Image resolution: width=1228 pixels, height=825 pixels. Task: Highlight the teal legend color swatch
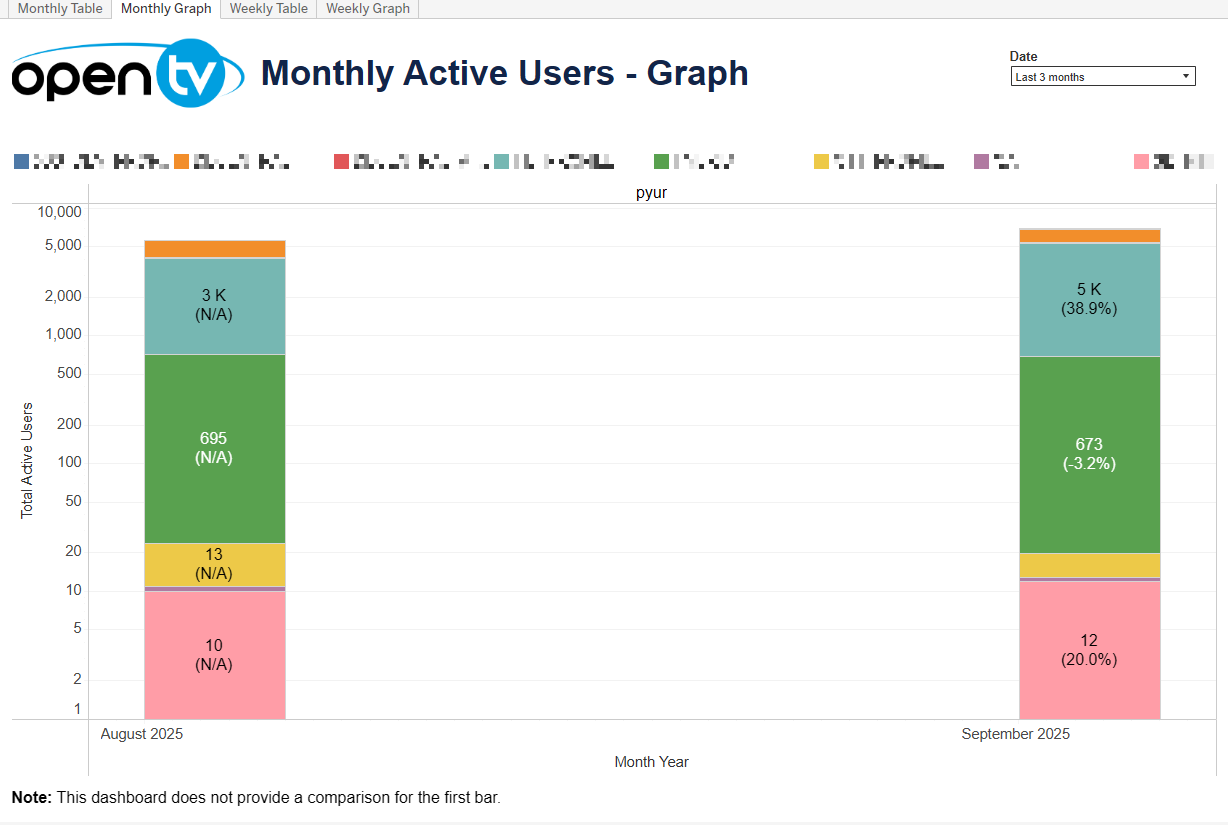[502, 161]
